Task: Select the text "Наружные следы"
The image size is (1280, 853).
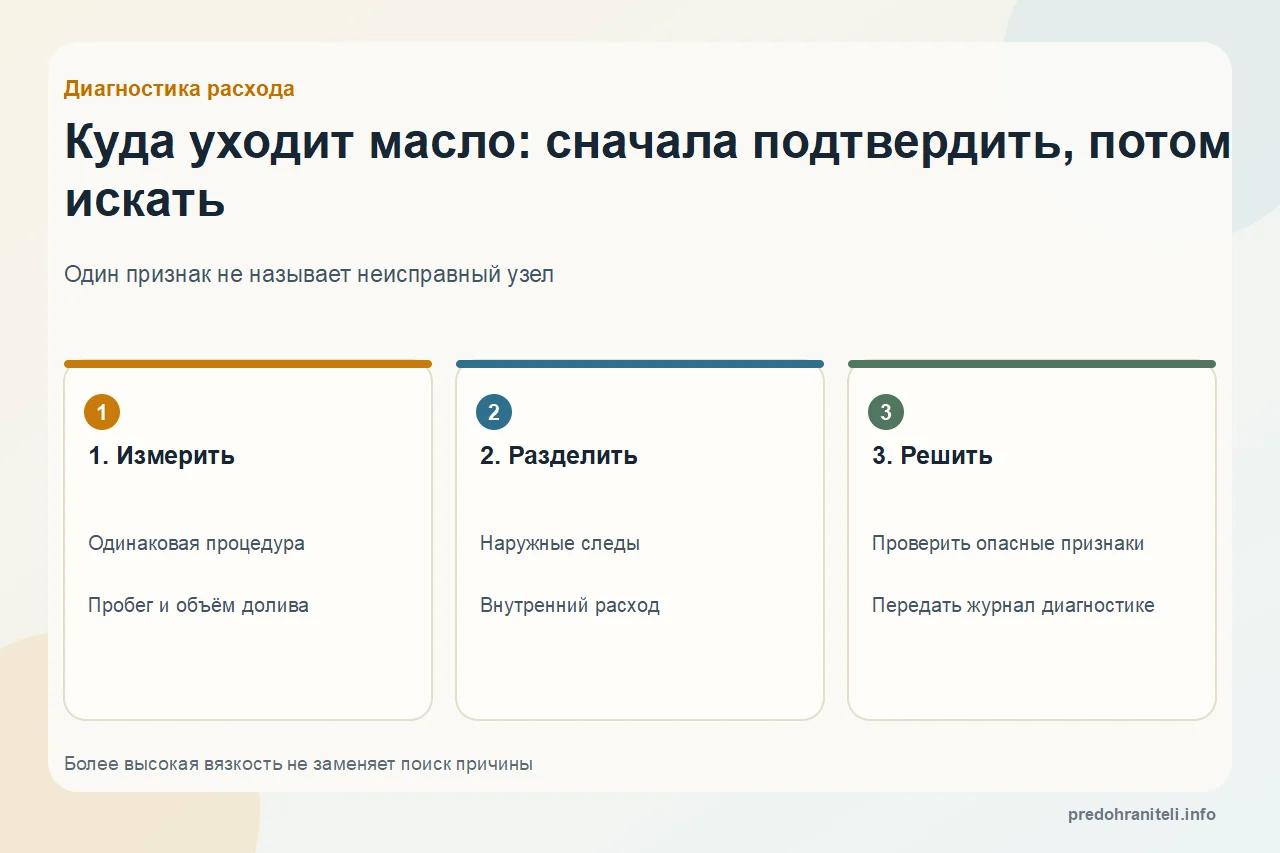Action: click(560, 544)
